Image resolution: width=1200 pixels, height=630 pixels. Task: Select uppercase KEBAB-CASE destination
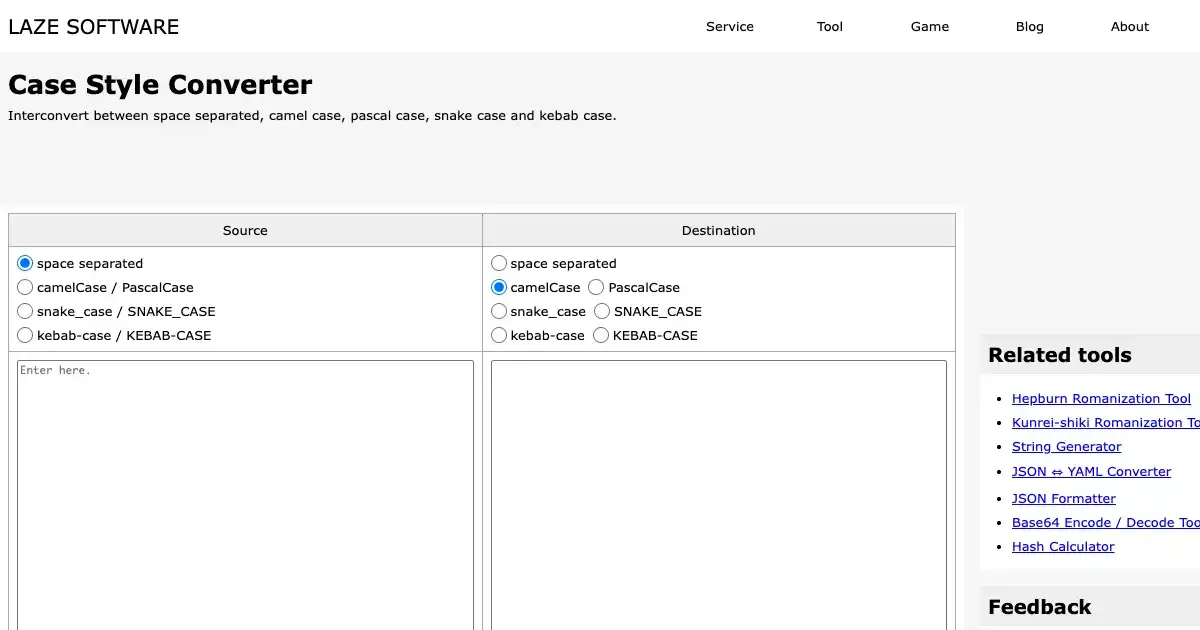(601, 335)
